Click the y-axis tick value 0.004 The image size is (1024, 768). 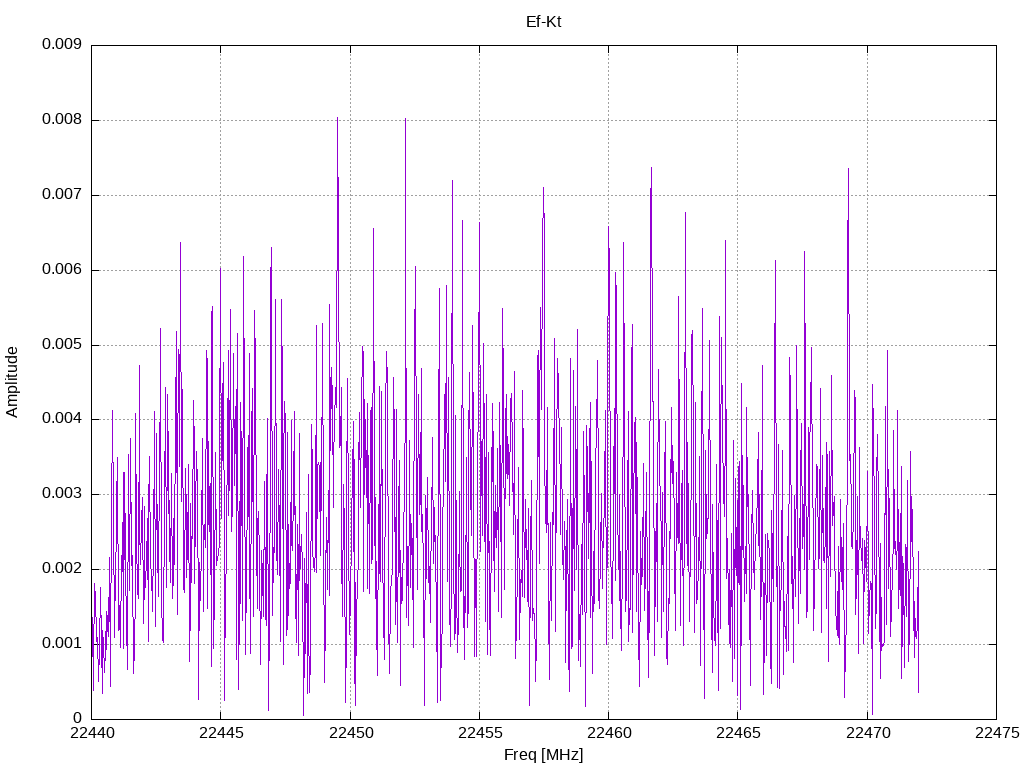[62, 419]
